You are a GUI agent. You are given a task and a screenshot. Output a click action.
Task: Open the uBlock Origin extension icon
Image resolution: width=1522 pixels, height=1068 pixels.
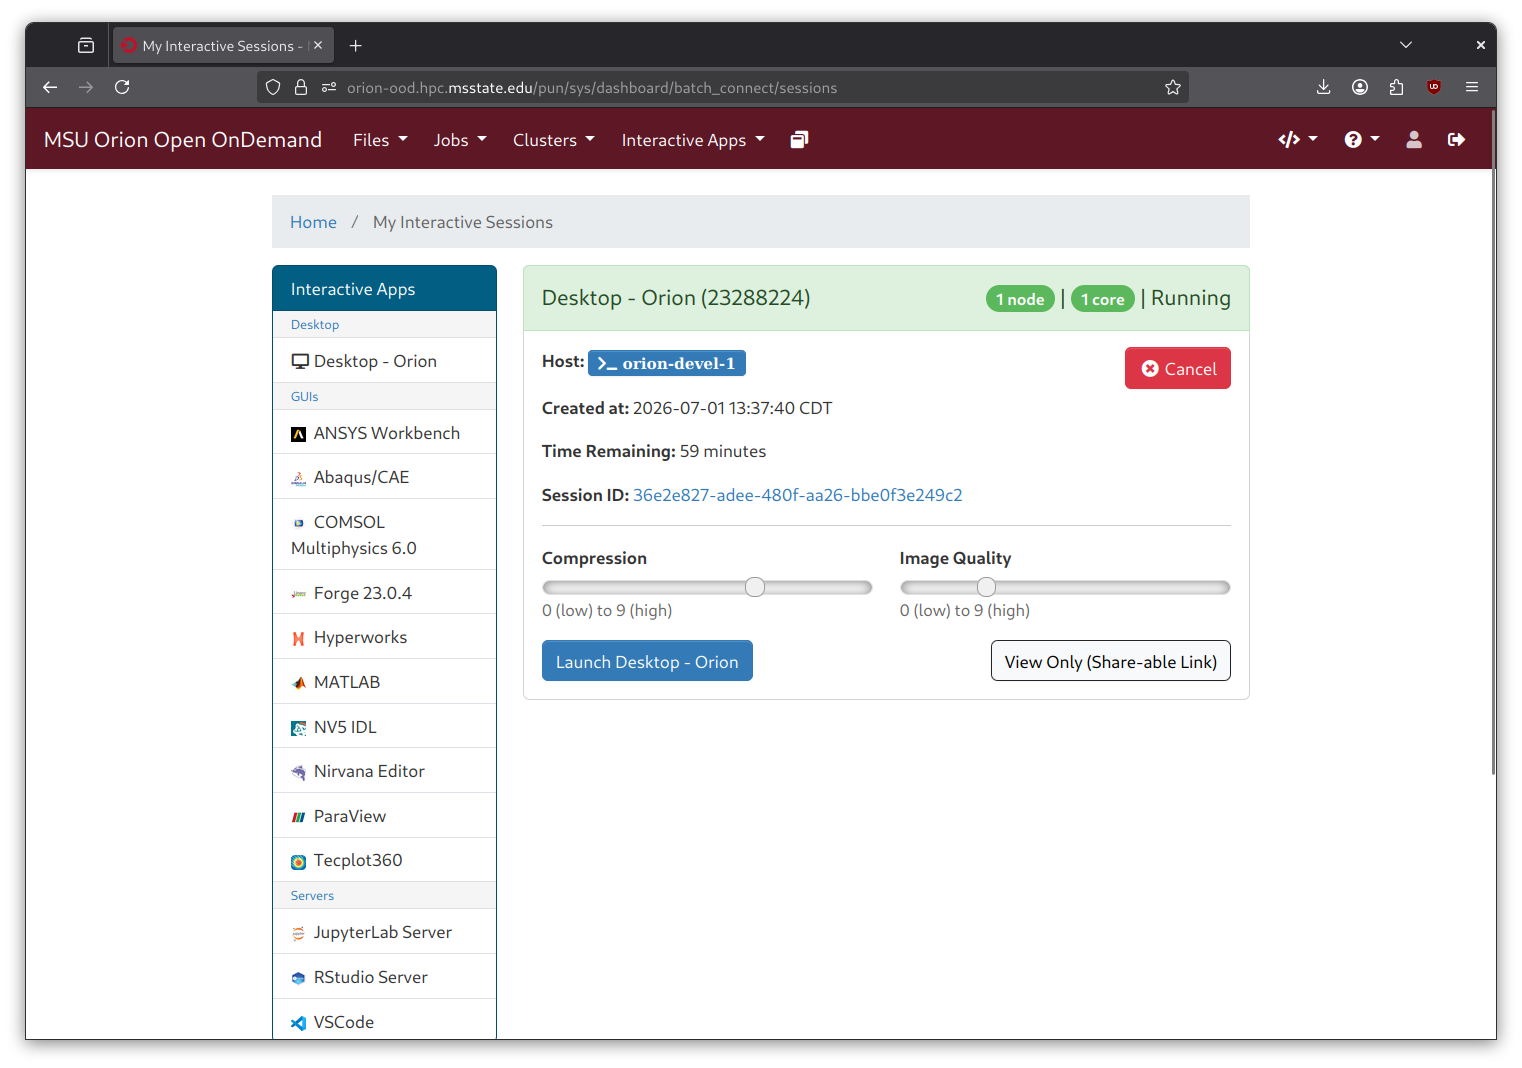point(1434,87)
